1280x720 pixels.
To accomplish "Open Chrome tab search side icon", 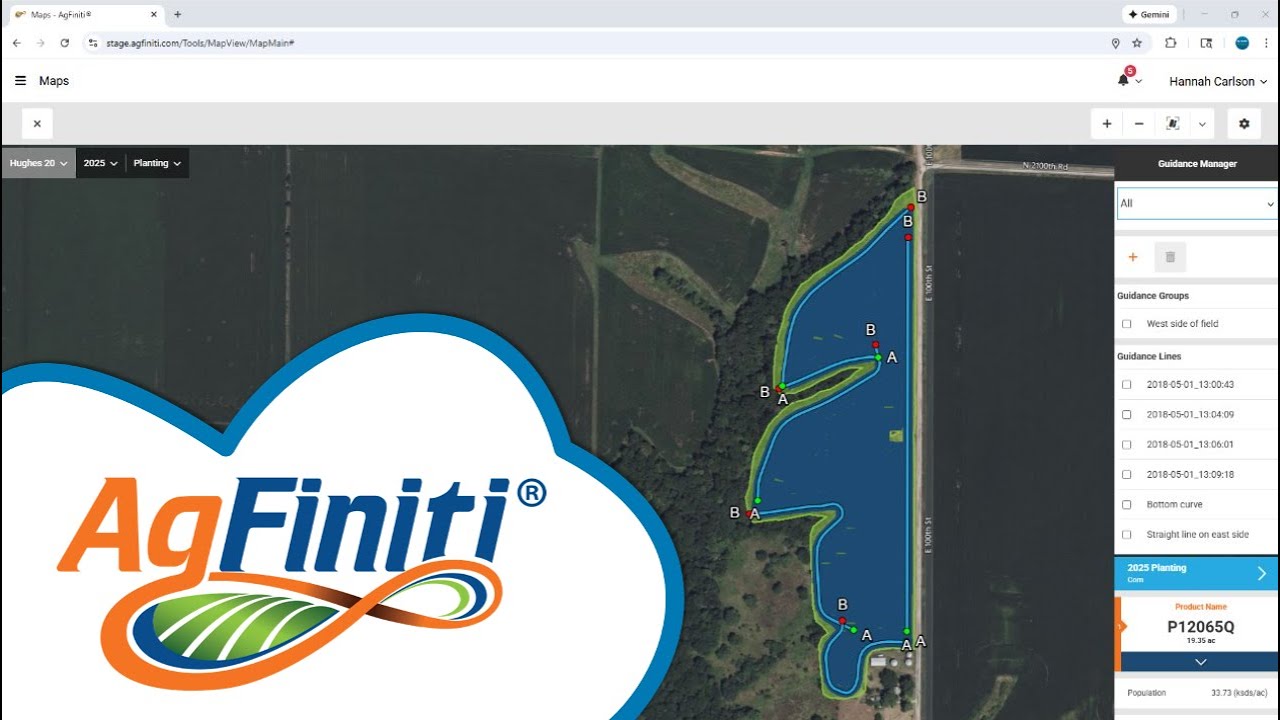I will pos(1206,43).
